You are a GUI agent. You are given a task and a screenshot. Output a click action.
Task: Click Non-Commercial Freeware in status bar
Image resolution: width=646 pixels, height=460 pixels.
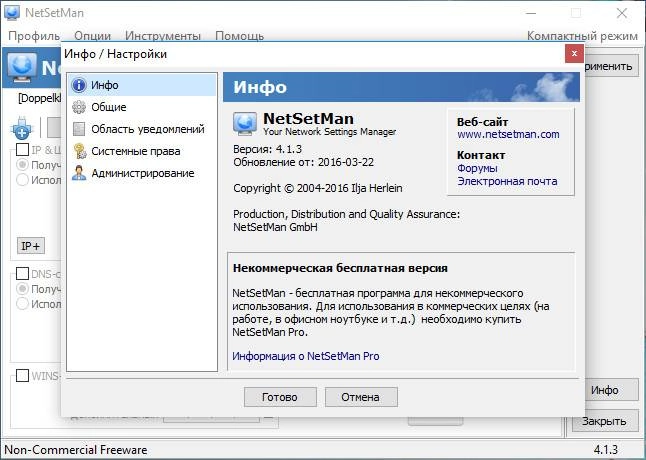point(76,450)
